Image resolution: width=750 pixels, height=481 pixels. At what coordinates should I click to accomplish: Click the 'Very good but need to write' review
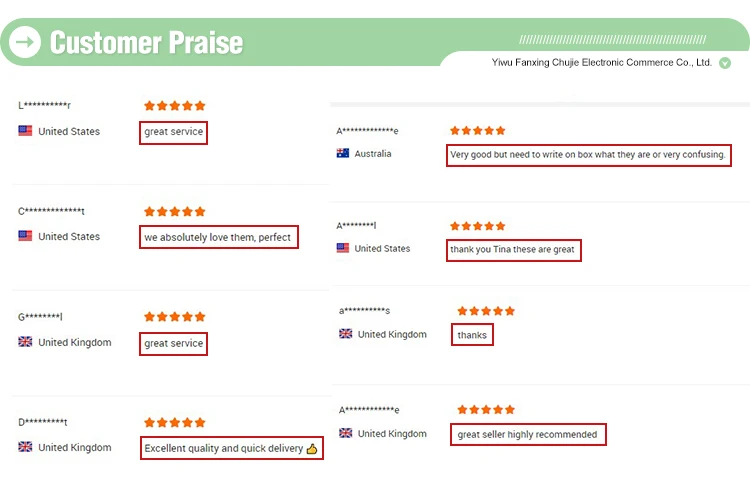point(589,155)
